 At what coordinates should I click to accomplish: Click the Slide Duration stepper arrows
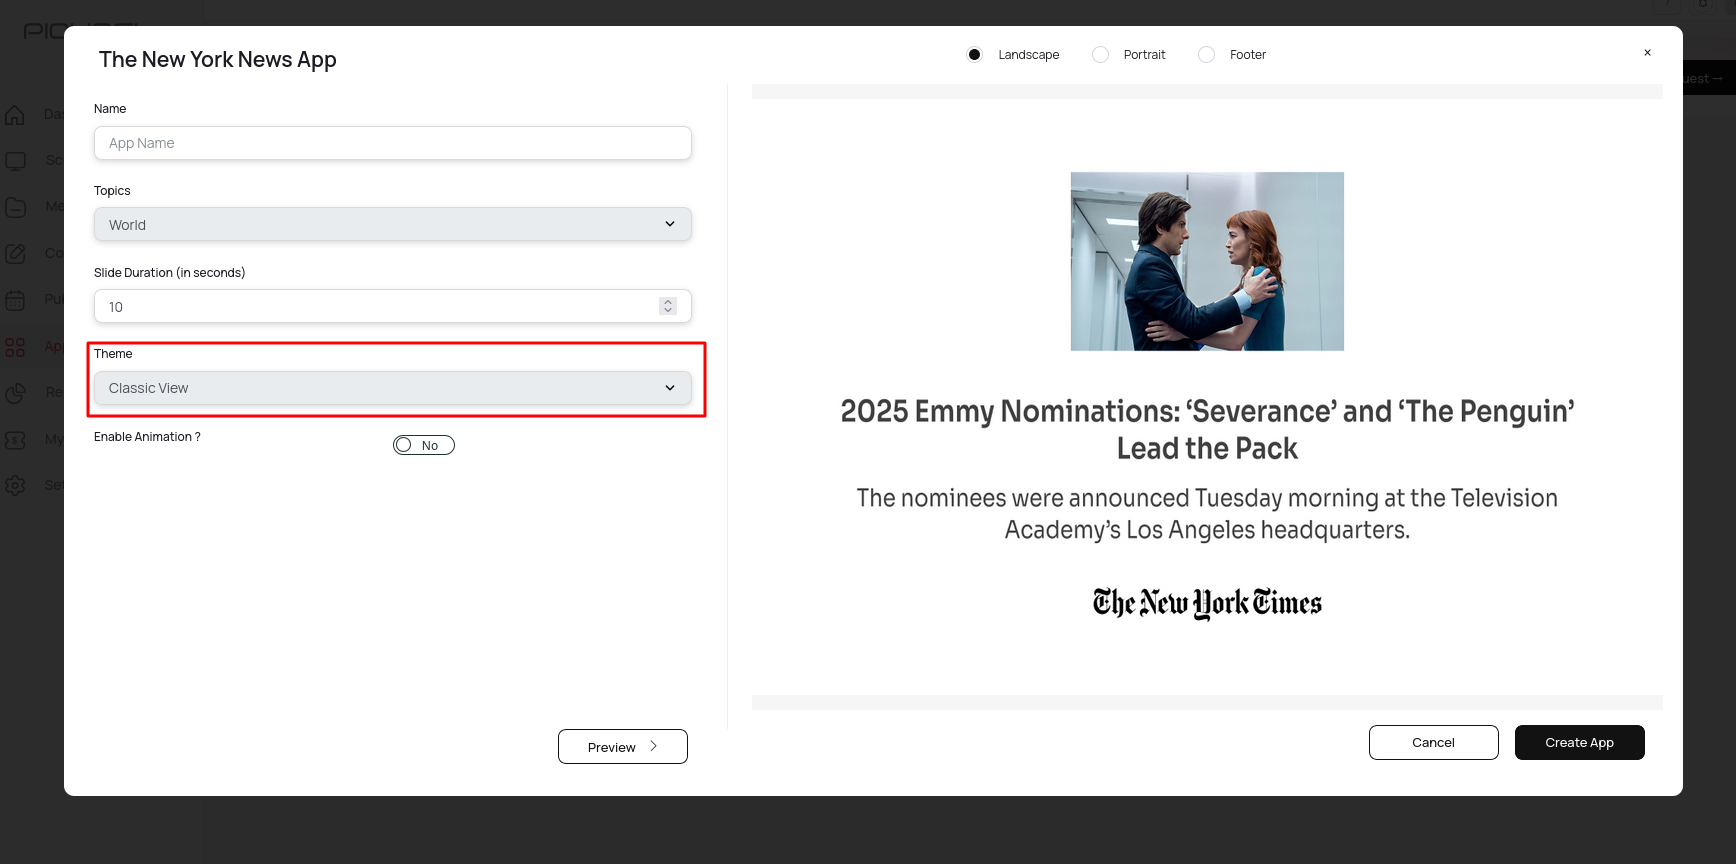(668, 306)
